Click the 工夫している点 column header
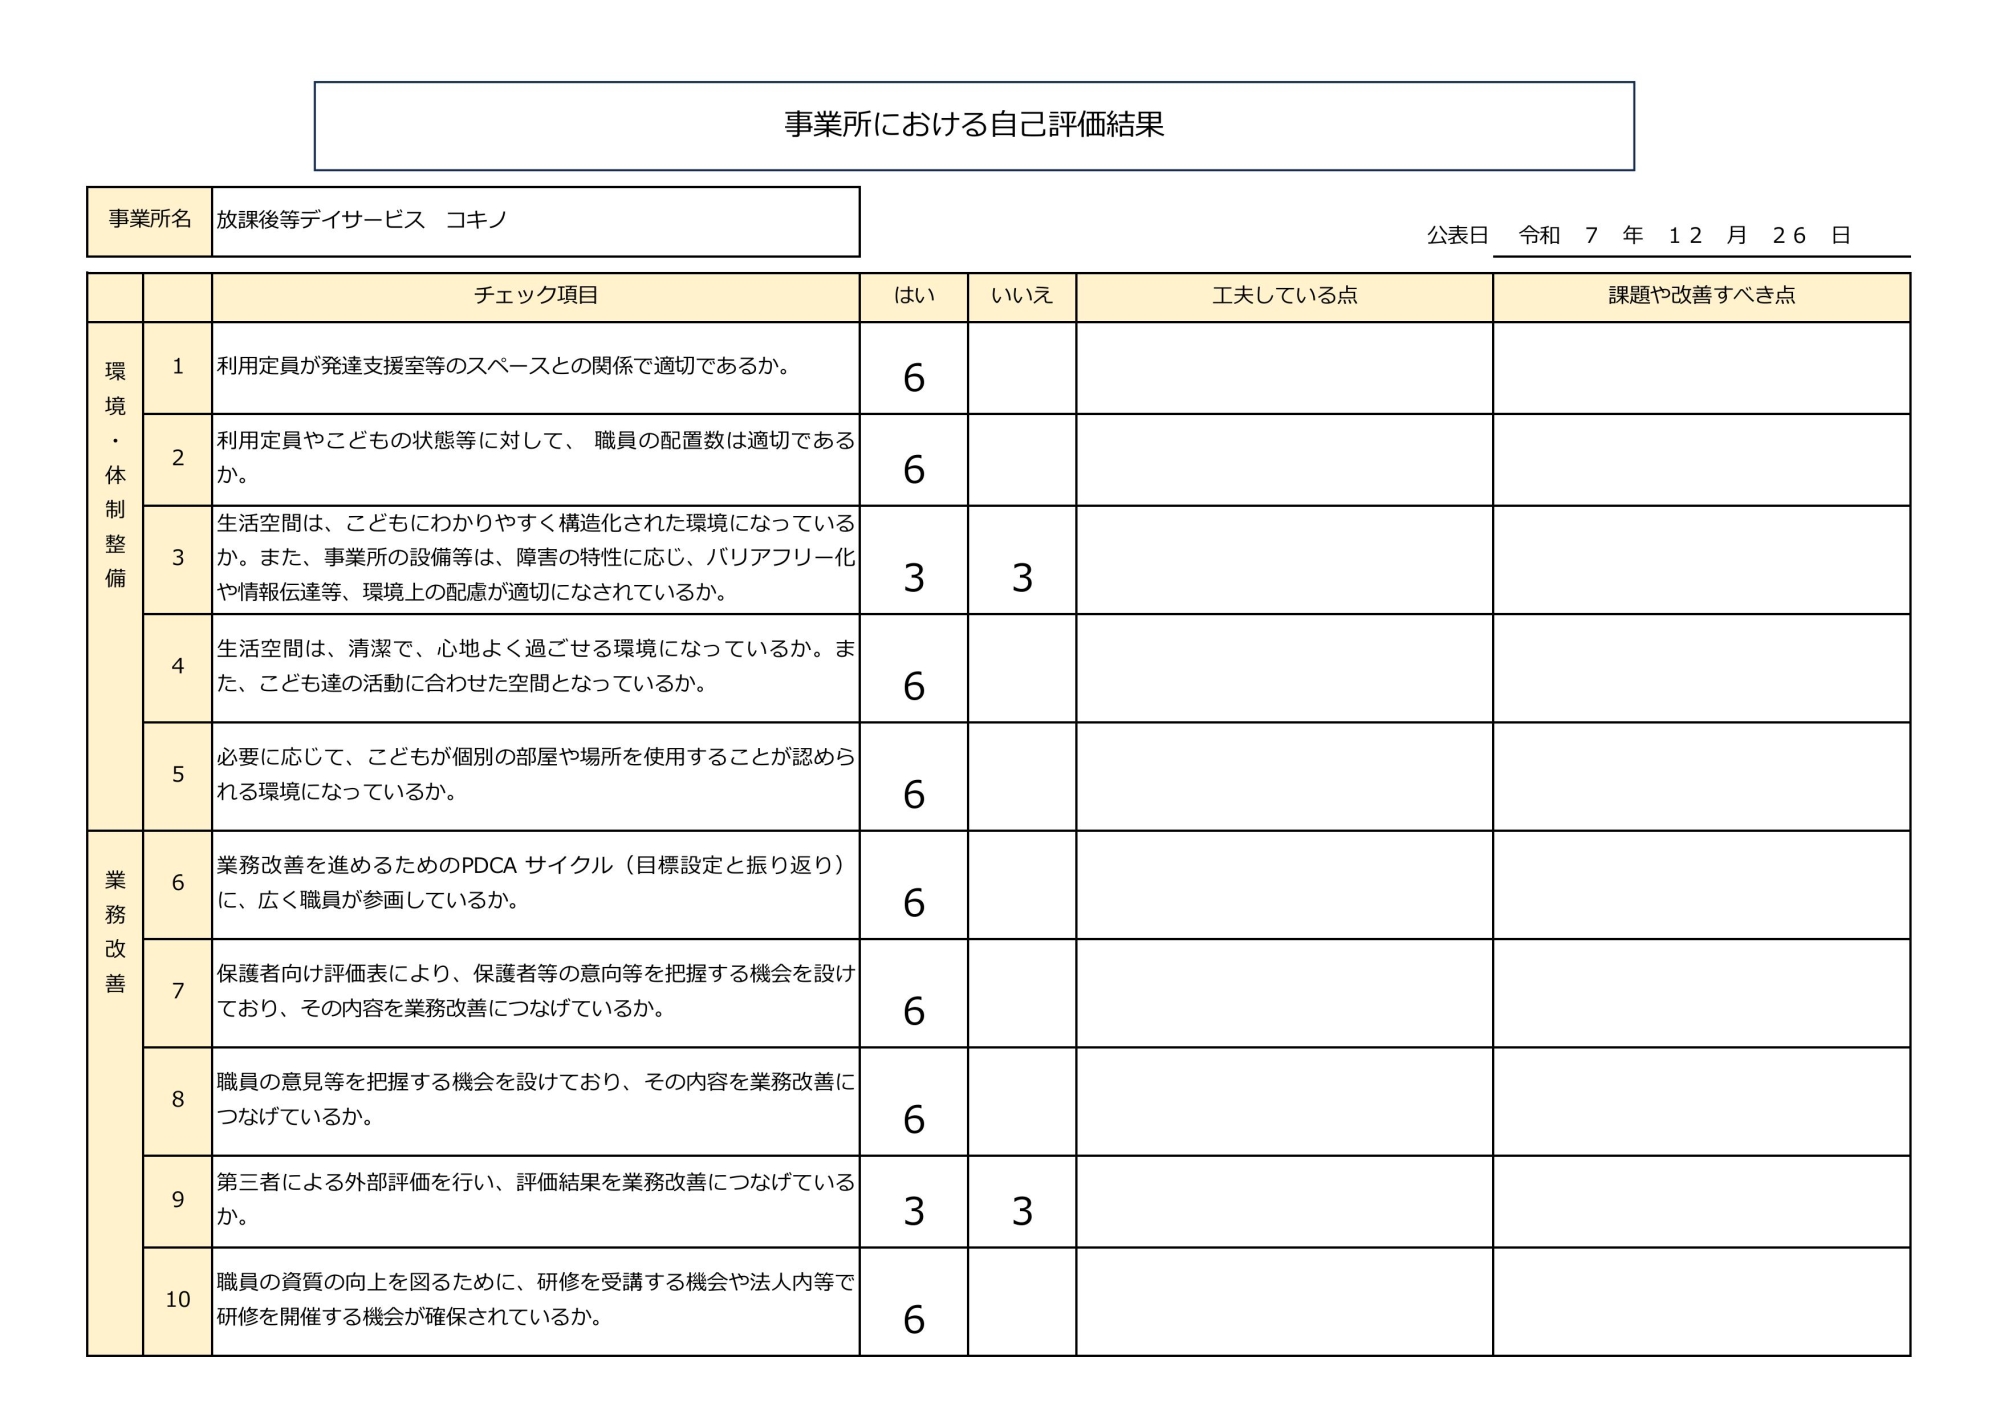 point(1284,296)
